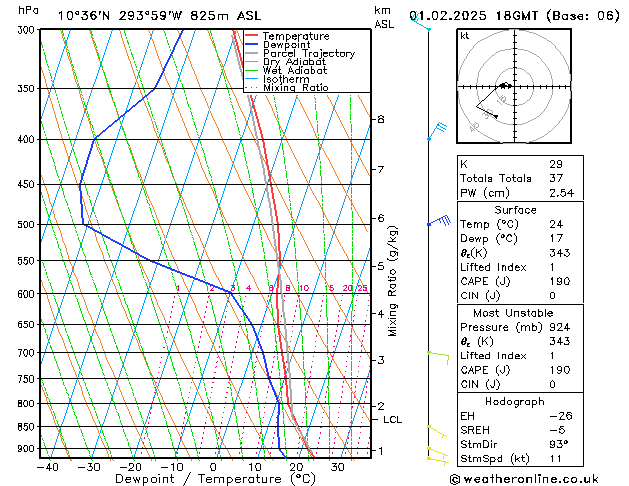Click the Dewpoint legend entry
The width and height of the screenshot is (629, 486).
click(278, 45)
